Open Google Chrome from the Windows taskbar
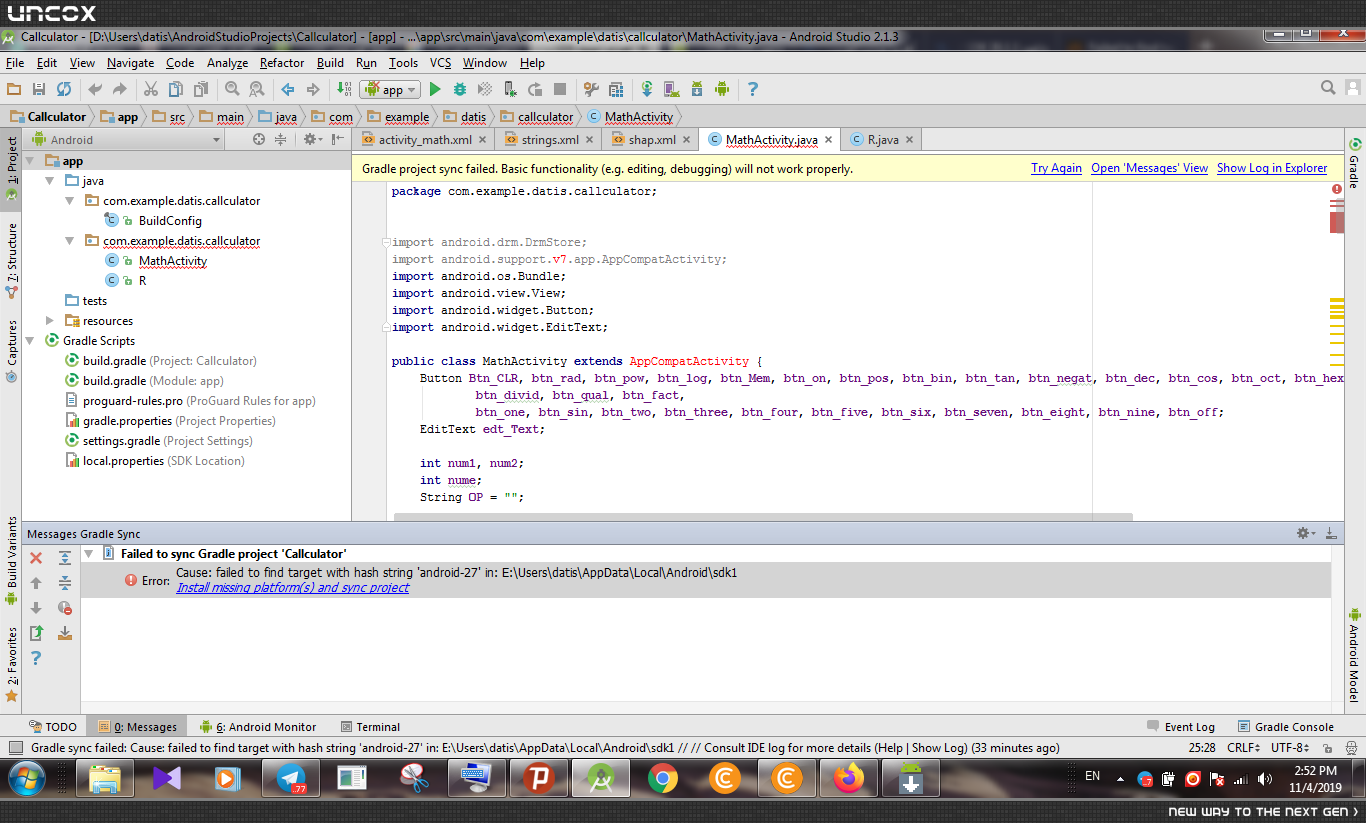The image size is (1366, 823). [662, 778]
